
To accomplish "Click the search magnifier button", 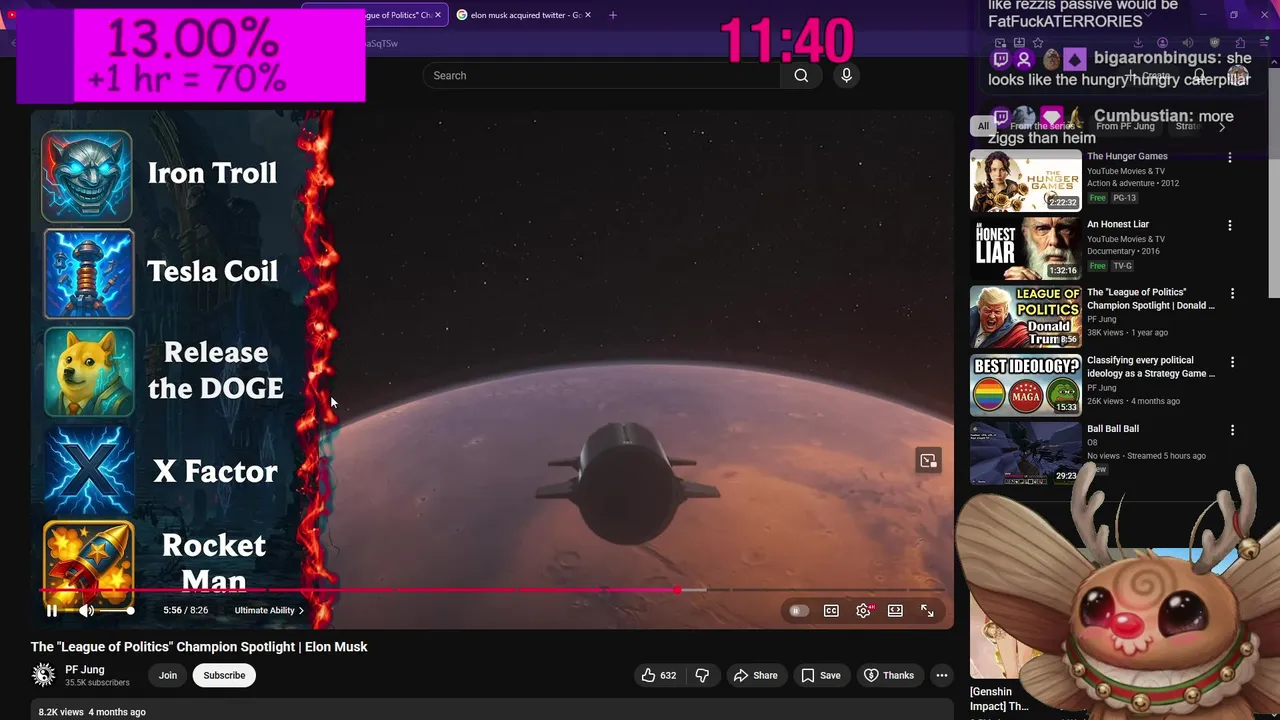I will pyautogui.click(x=801, y=75).
